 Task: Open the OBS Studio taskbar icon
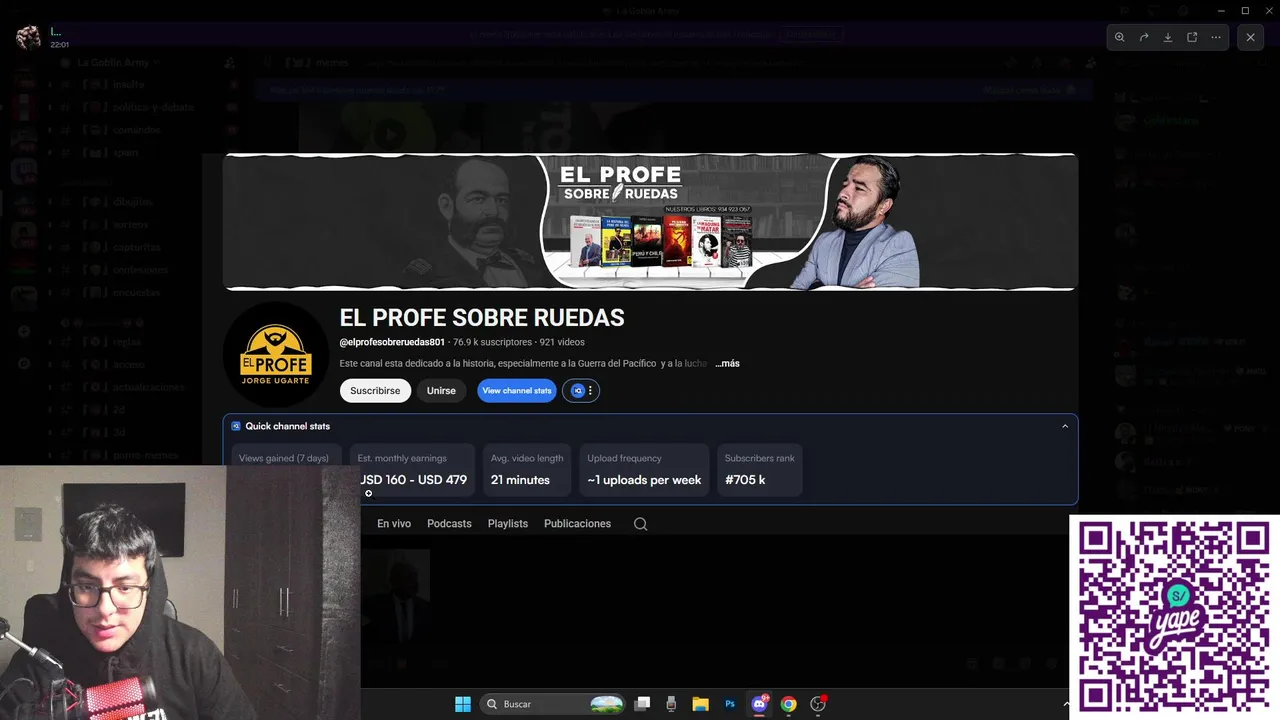[x=818, y=704]
